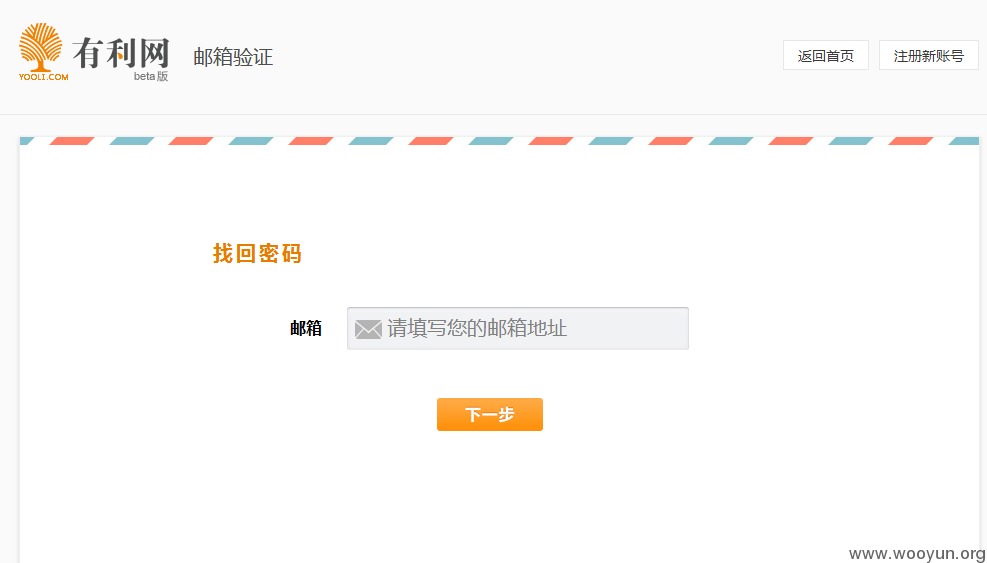Open 注册新账号 to register a new account
This screenshot has height=563, width=987.
pos(928,55)
